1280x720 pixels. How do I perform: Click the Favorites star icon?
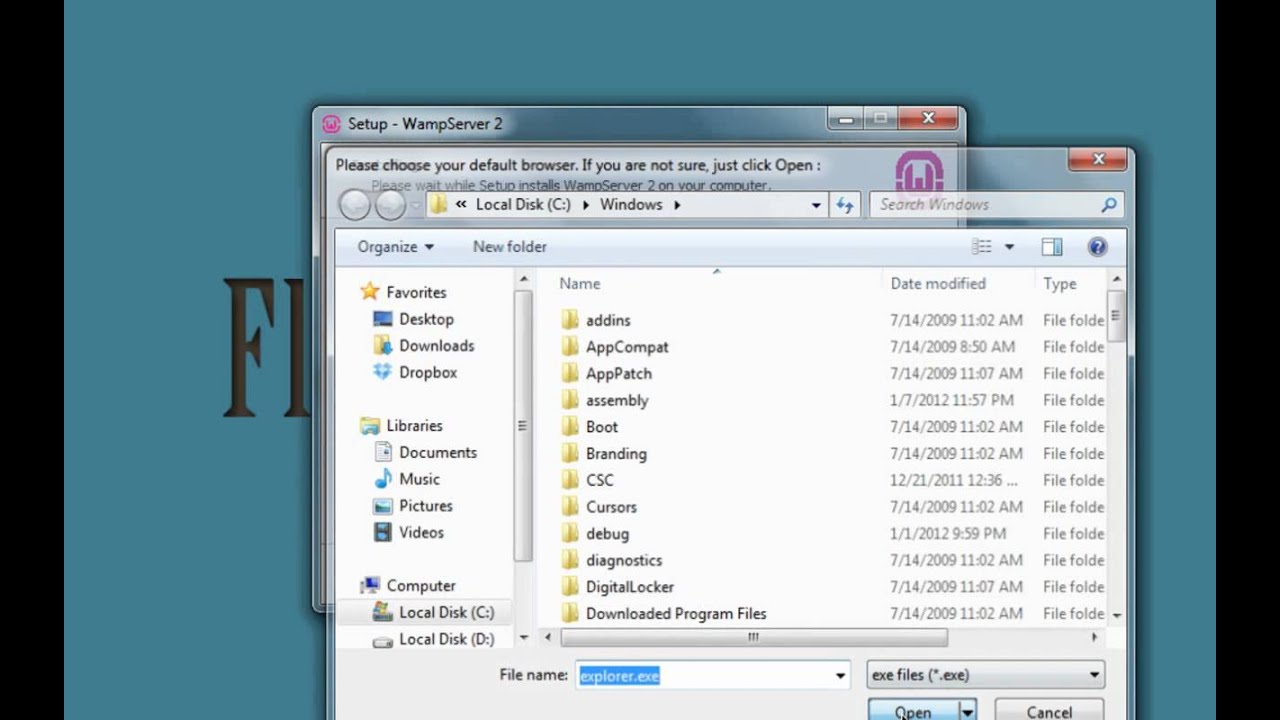click(370, 292)
